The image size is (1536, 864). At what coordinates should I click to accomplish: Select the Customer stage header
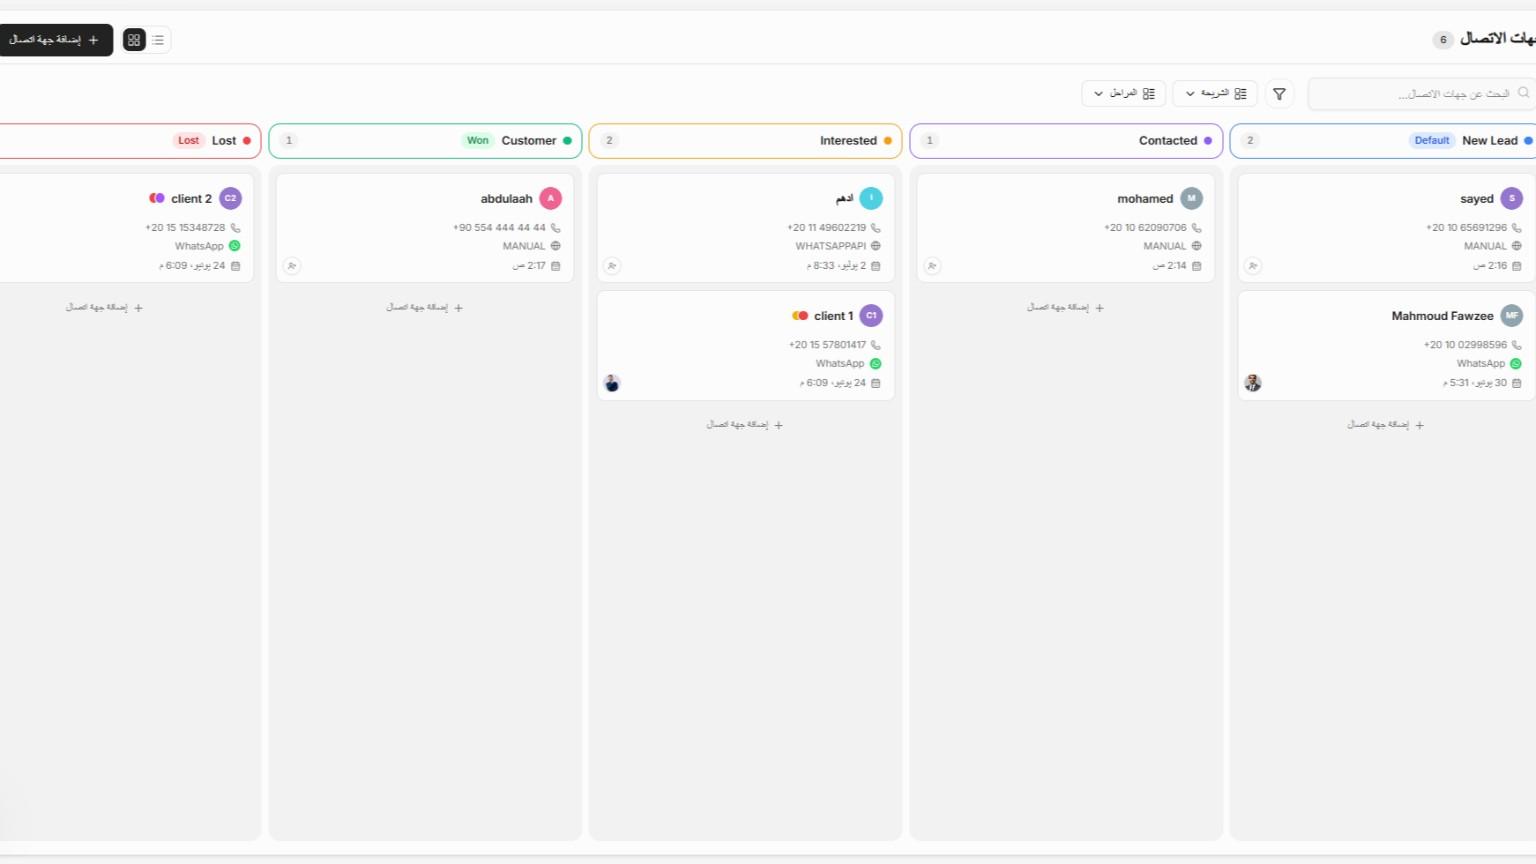[x=425, y=141]
